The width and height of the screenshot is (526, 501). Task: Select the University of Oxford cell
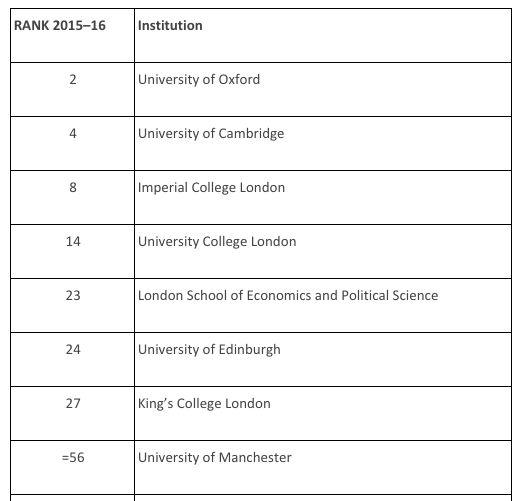tap(323, 90)
